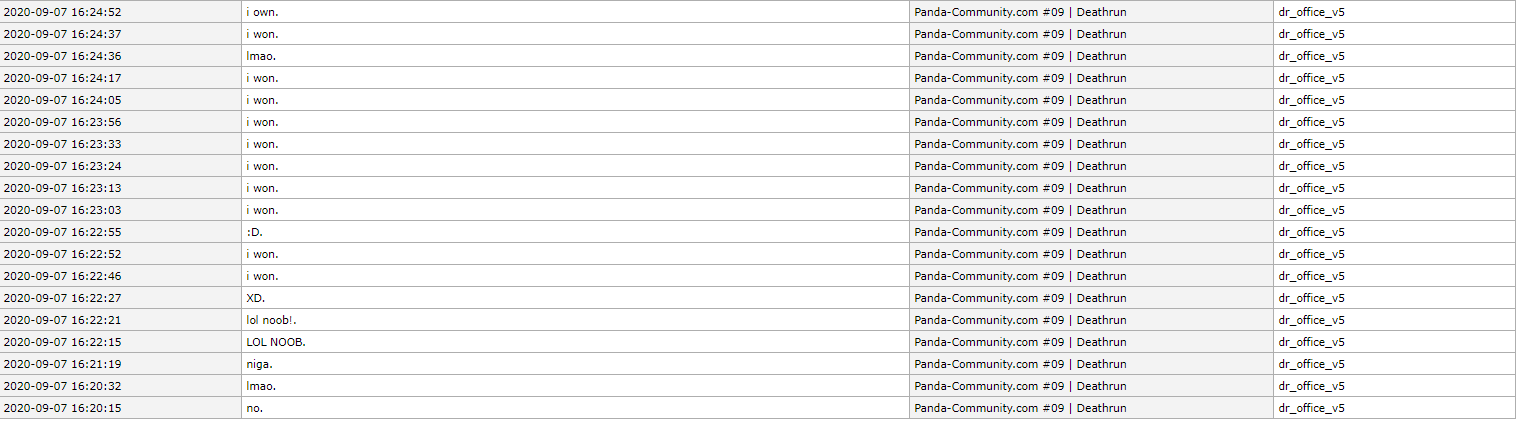Click the "i won." message at 16:22:46
Viewport: 1520px width, 421px height.
point(263,276)
